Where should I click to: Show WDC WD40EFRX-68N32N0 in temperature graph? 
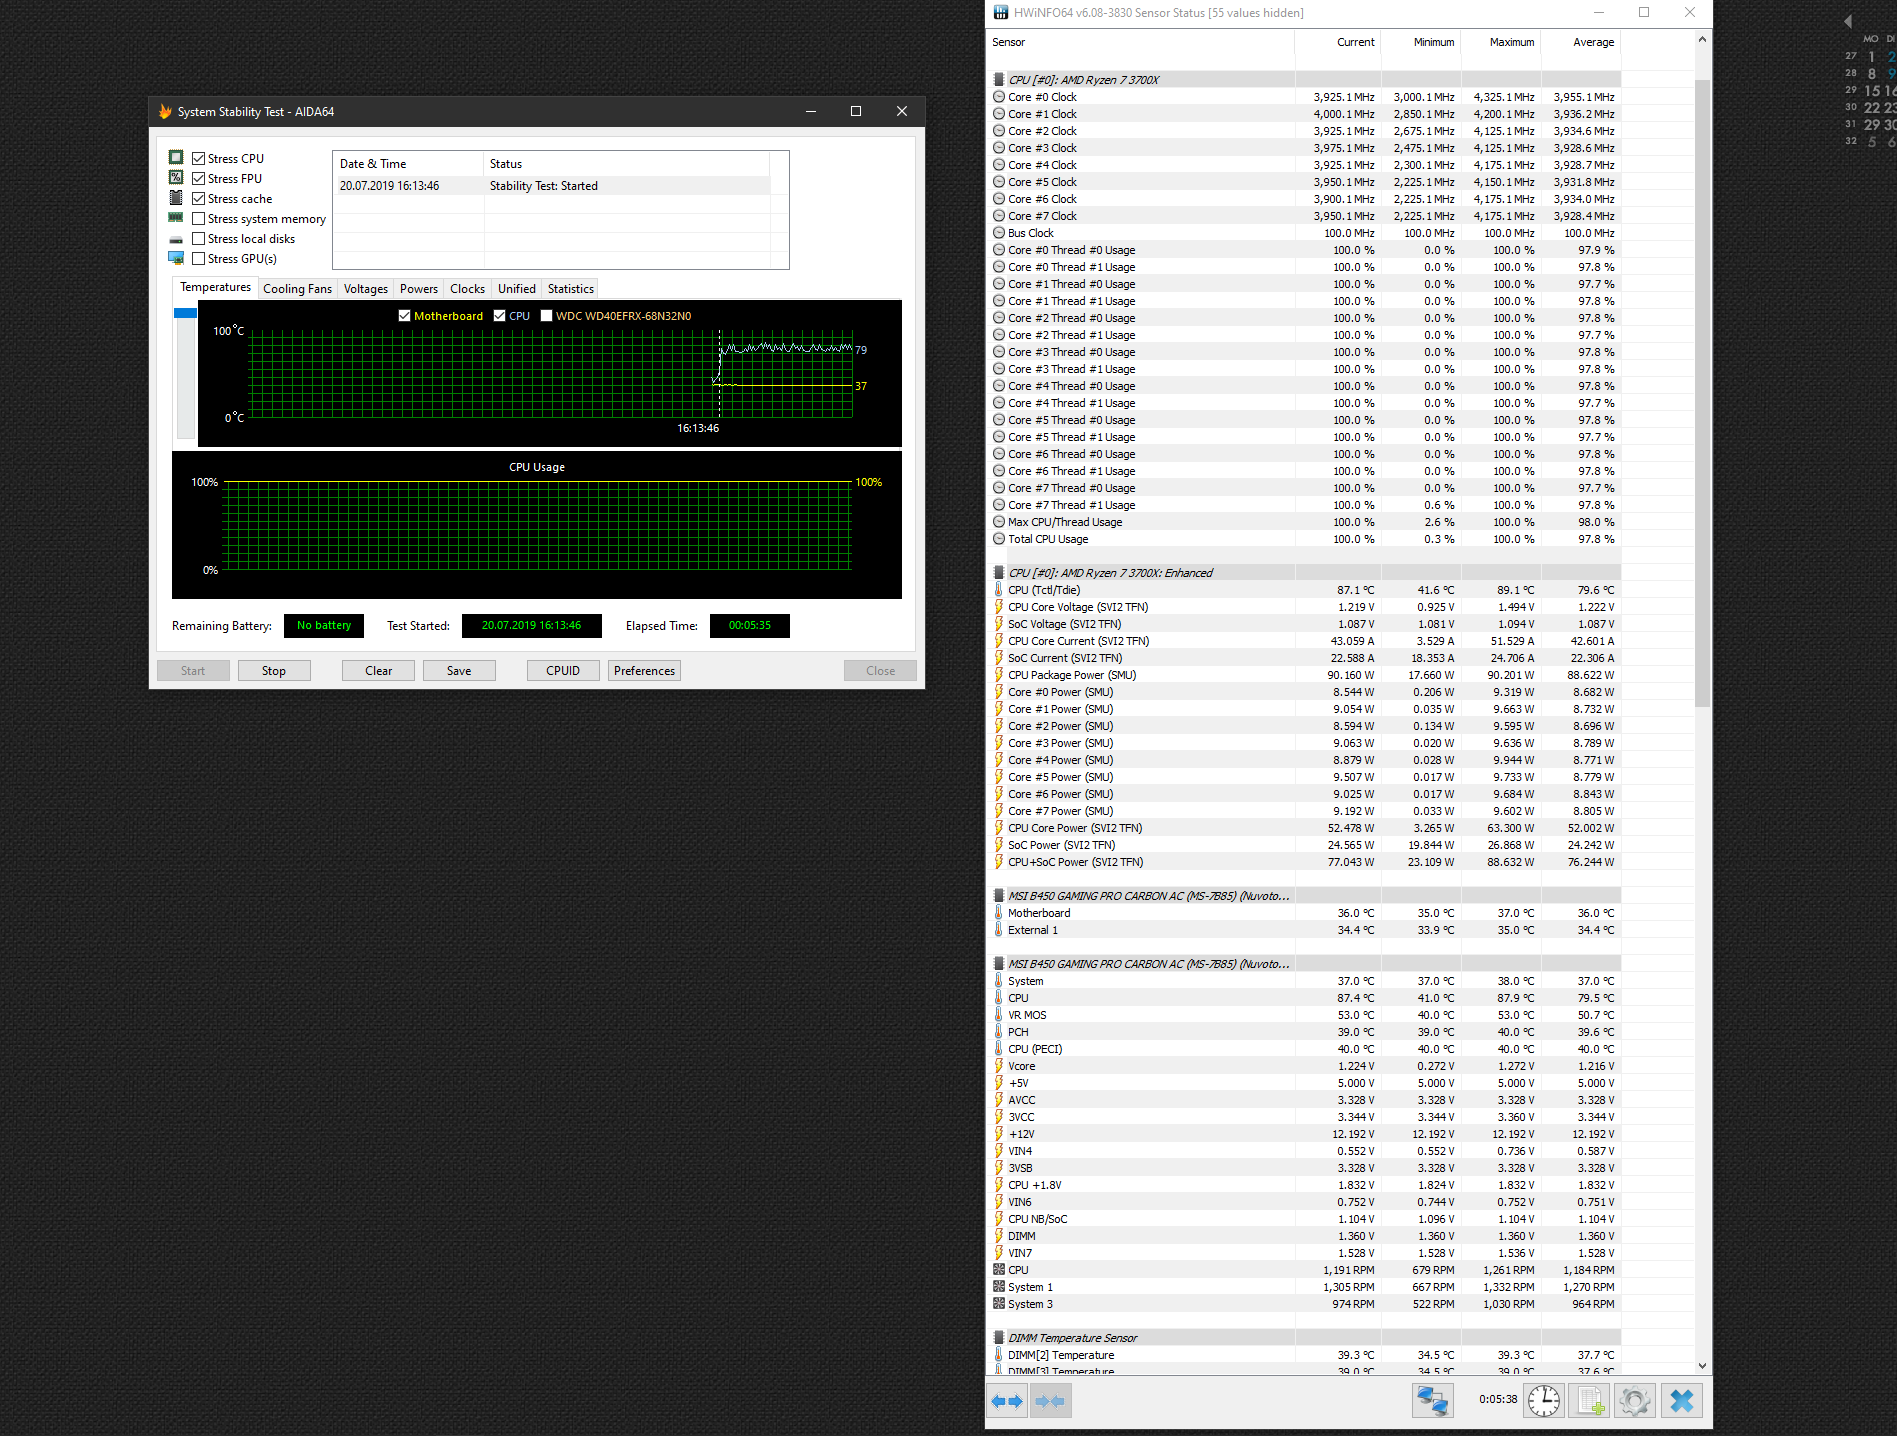click(546, 315)
